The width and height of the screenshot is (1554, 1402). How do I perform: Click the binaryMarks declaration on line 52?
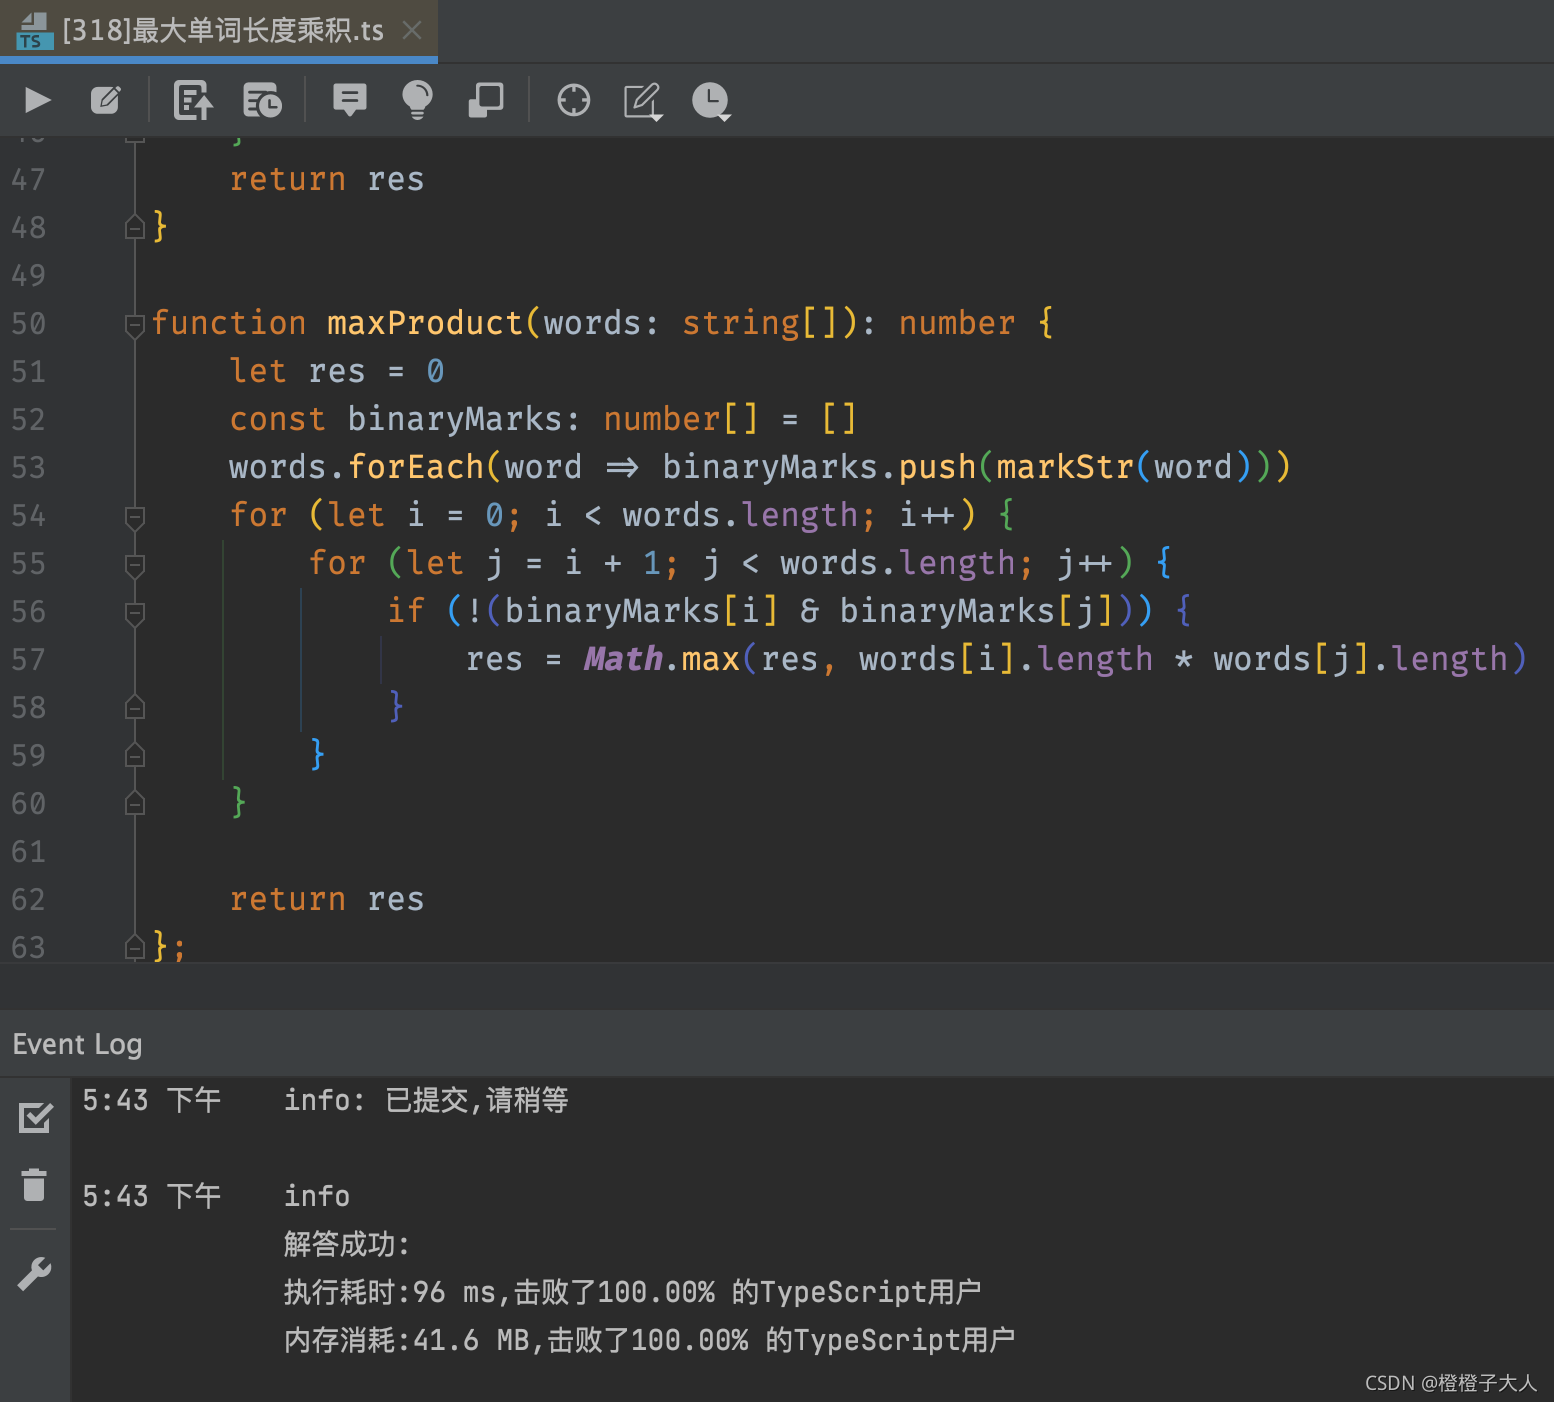(454, 419)
